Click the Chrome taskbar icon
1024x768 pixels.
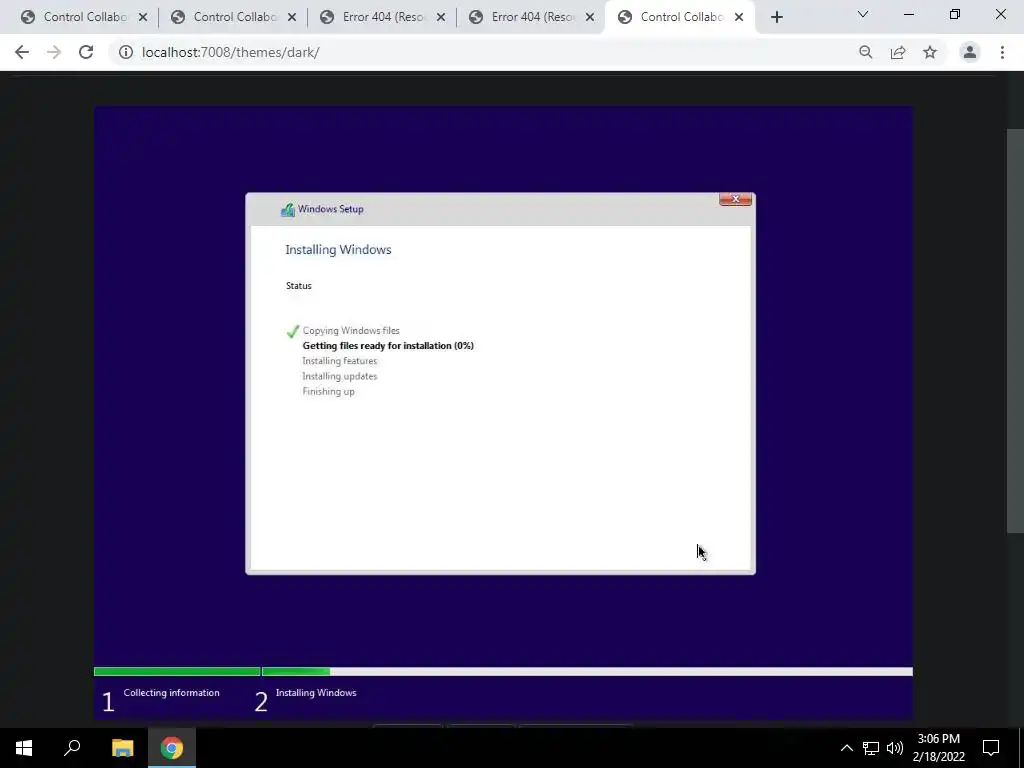tap(172, 748)
